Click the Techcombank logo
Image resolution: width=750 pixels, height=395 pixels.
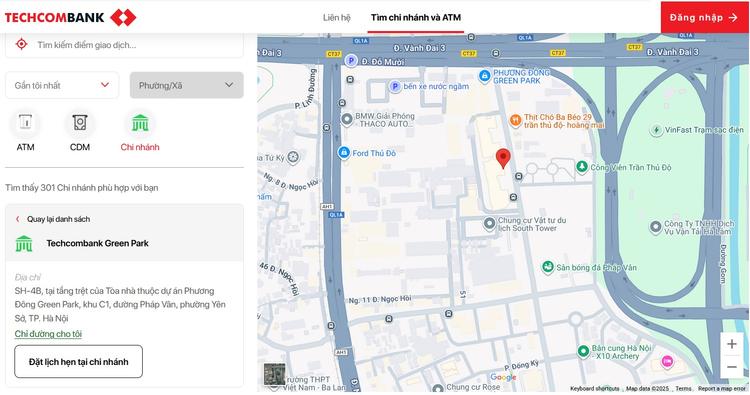click(70, 18)
